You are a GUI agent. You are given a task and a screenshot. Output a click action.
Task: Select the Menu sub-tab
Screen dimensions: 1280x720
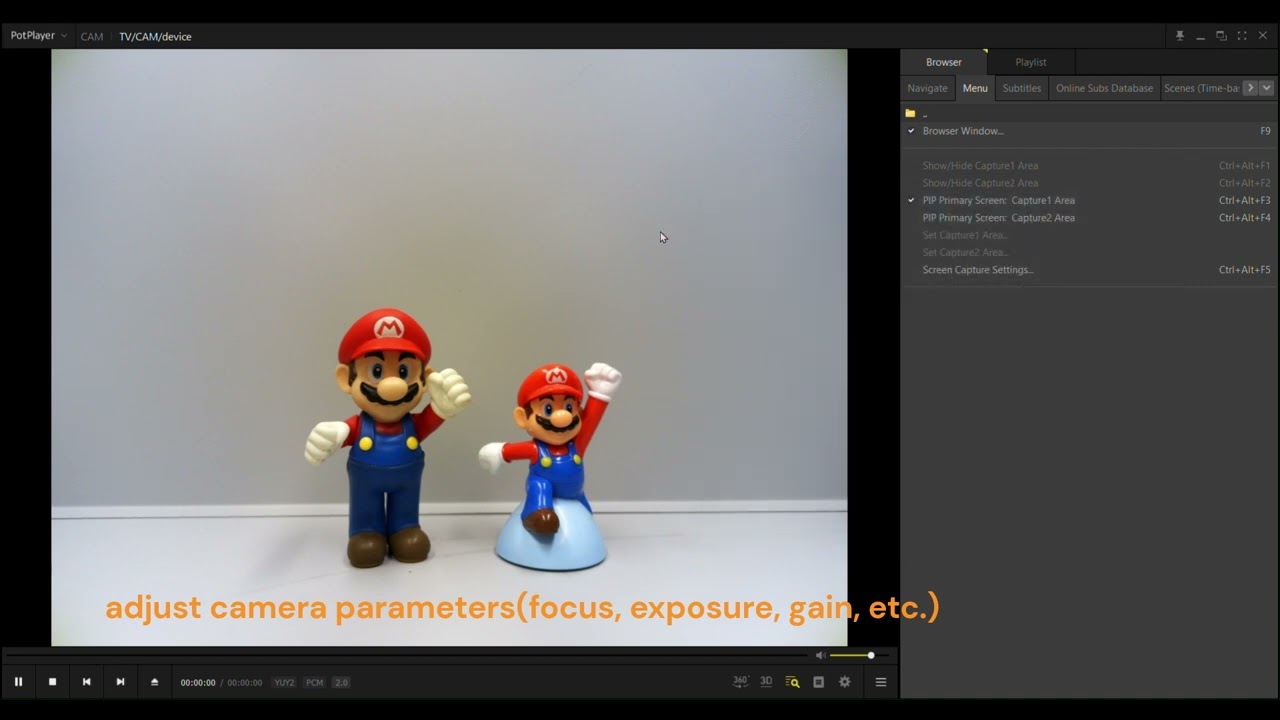pyautogui.click(x=975, y=88)
